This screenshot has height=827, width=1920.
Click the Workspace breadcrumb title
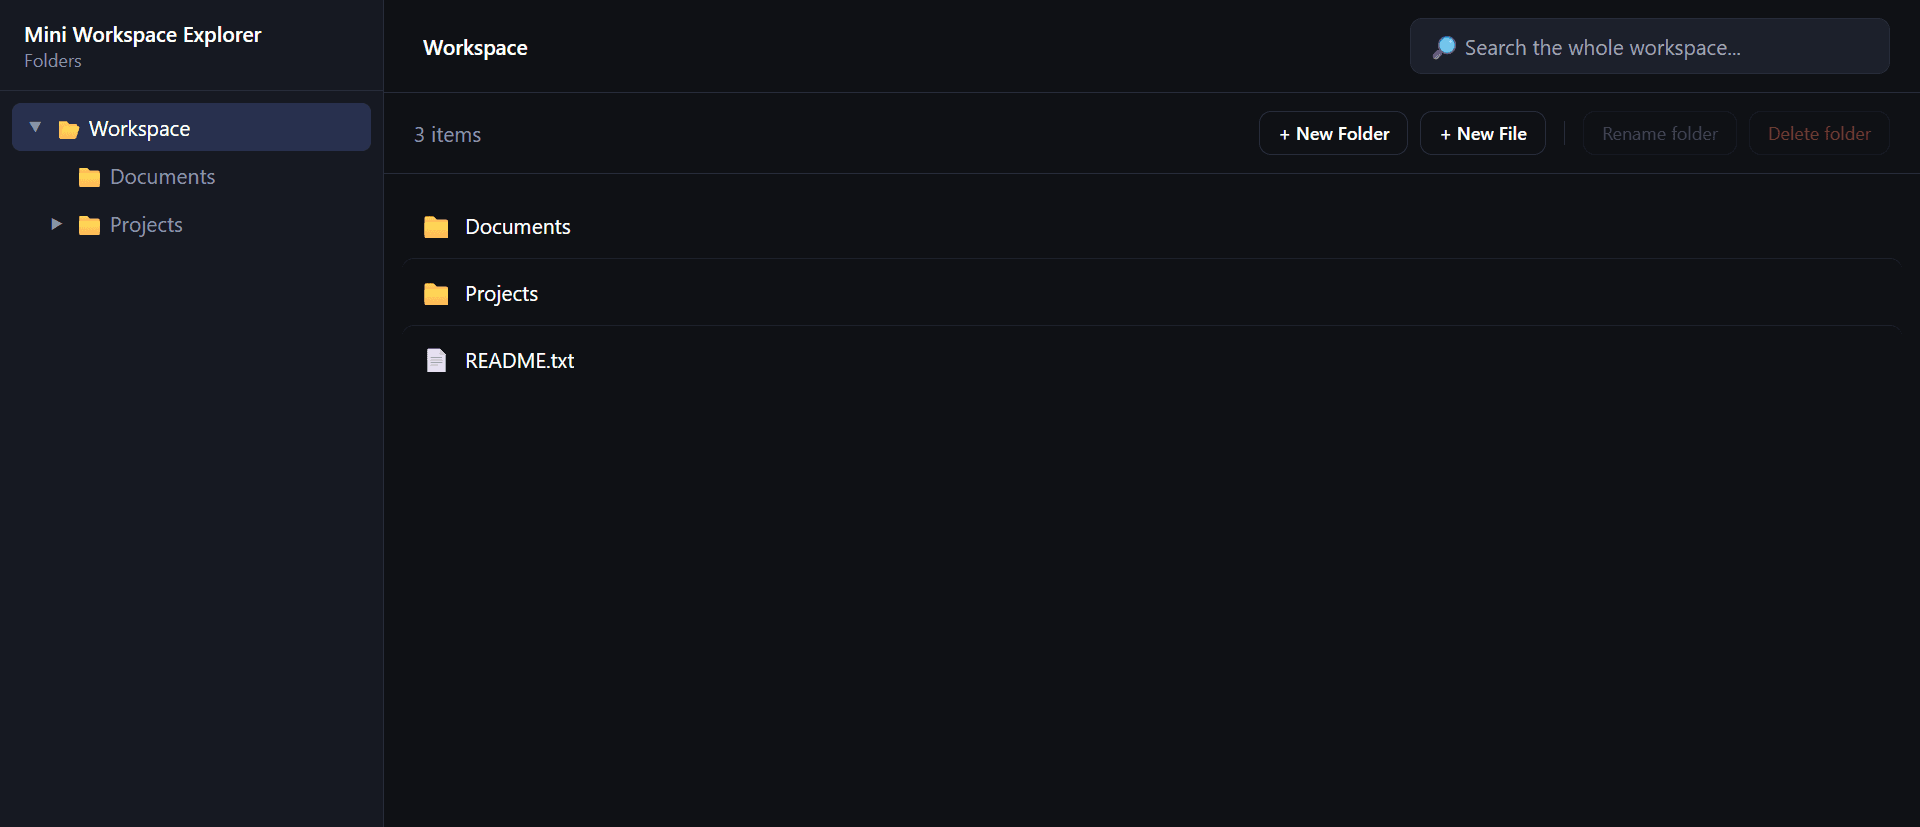pos(475,48)
